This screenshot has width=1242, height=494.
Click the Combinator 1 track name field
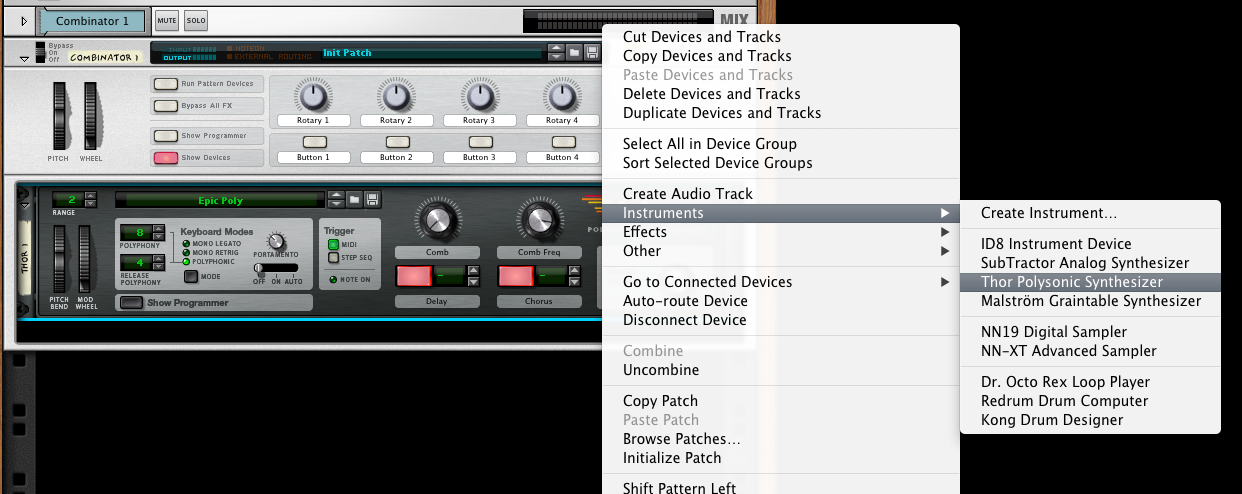click(x=92, y=21)
